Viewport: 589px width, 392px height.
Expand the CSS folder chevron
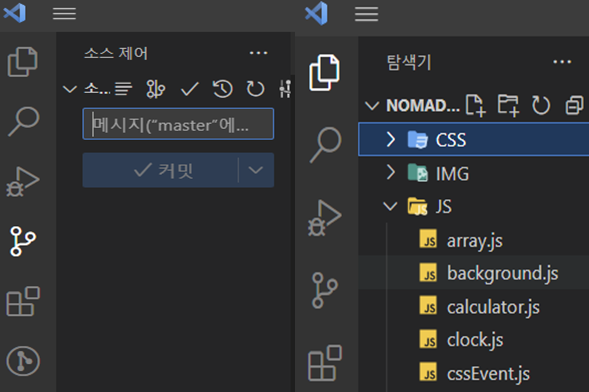click(x=391, y=140)
